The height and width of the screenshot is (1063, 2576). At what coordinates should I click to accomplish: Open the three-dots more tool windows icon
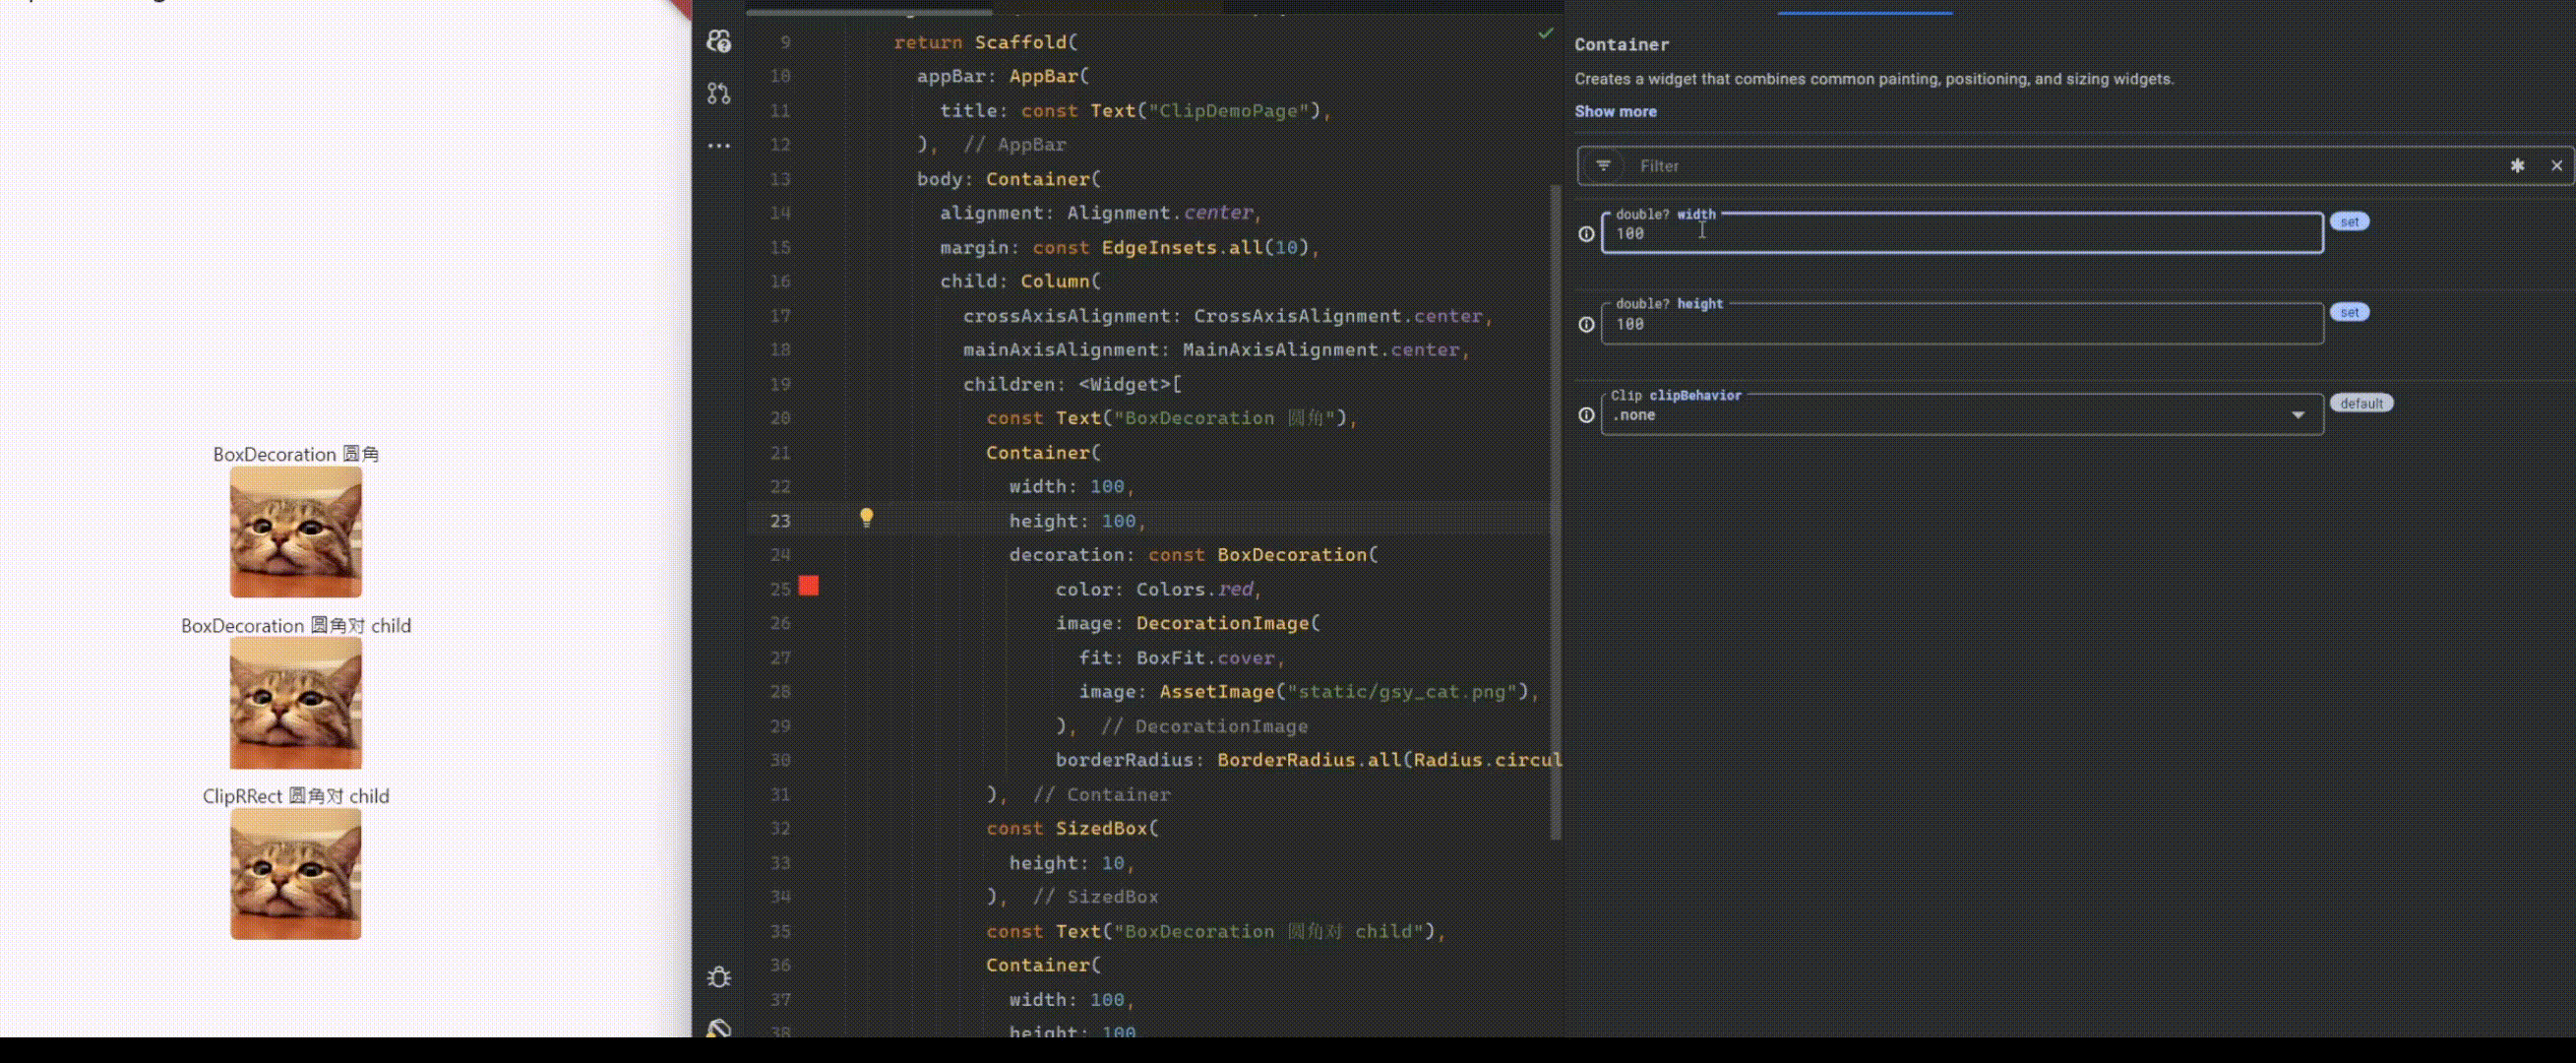point(718,146)
